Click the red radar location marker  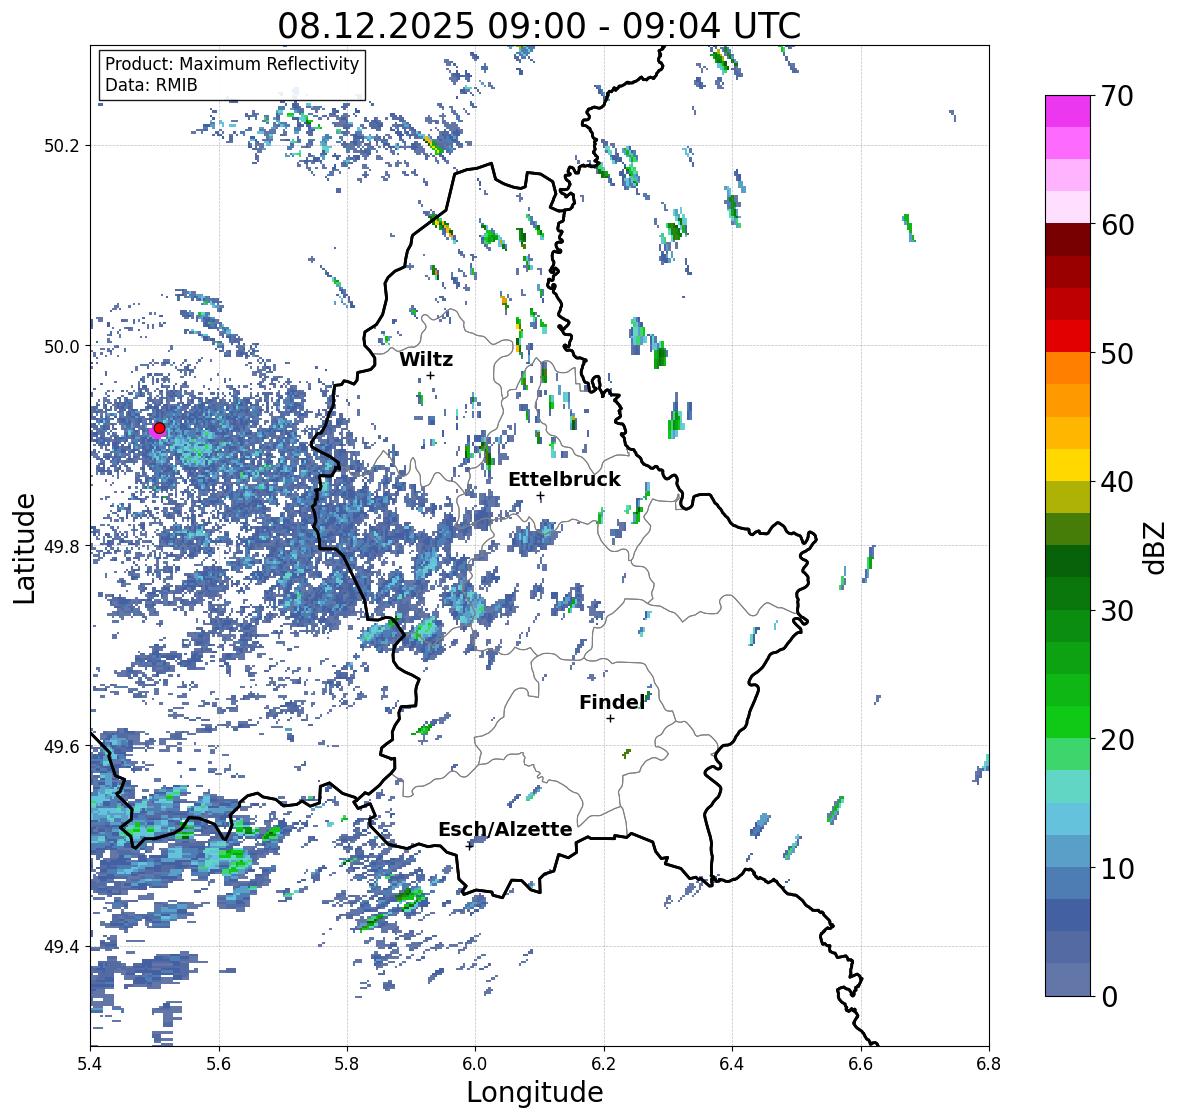(159, 428)
